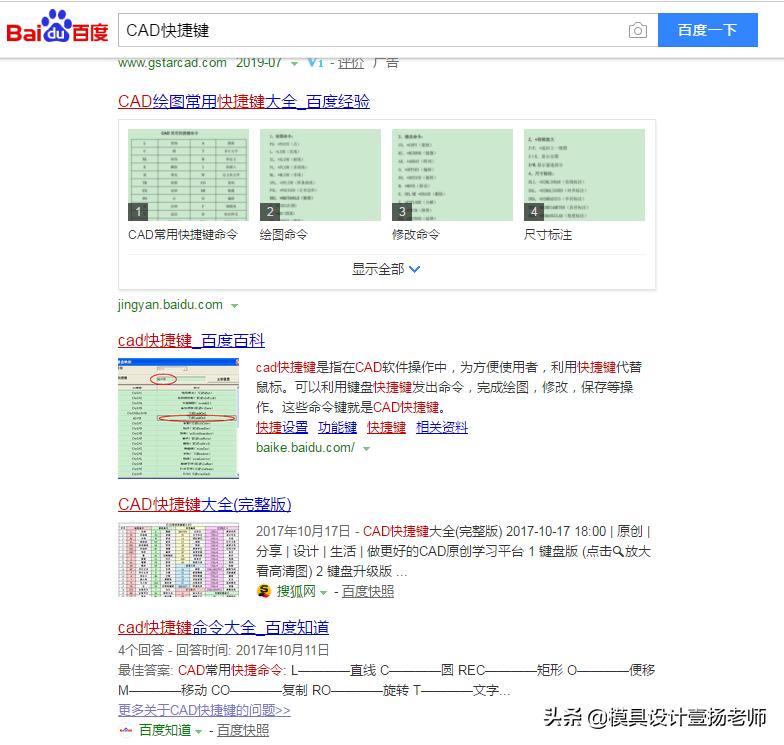Click 搜狐网 source text
Screen dimensions: 784x745
296,592
